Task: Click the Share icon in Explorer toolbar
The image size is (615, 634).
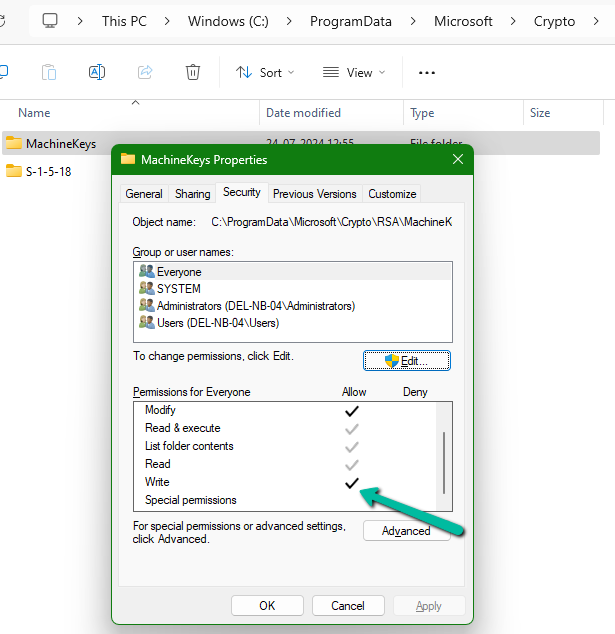Action: [x=145, y=72]
